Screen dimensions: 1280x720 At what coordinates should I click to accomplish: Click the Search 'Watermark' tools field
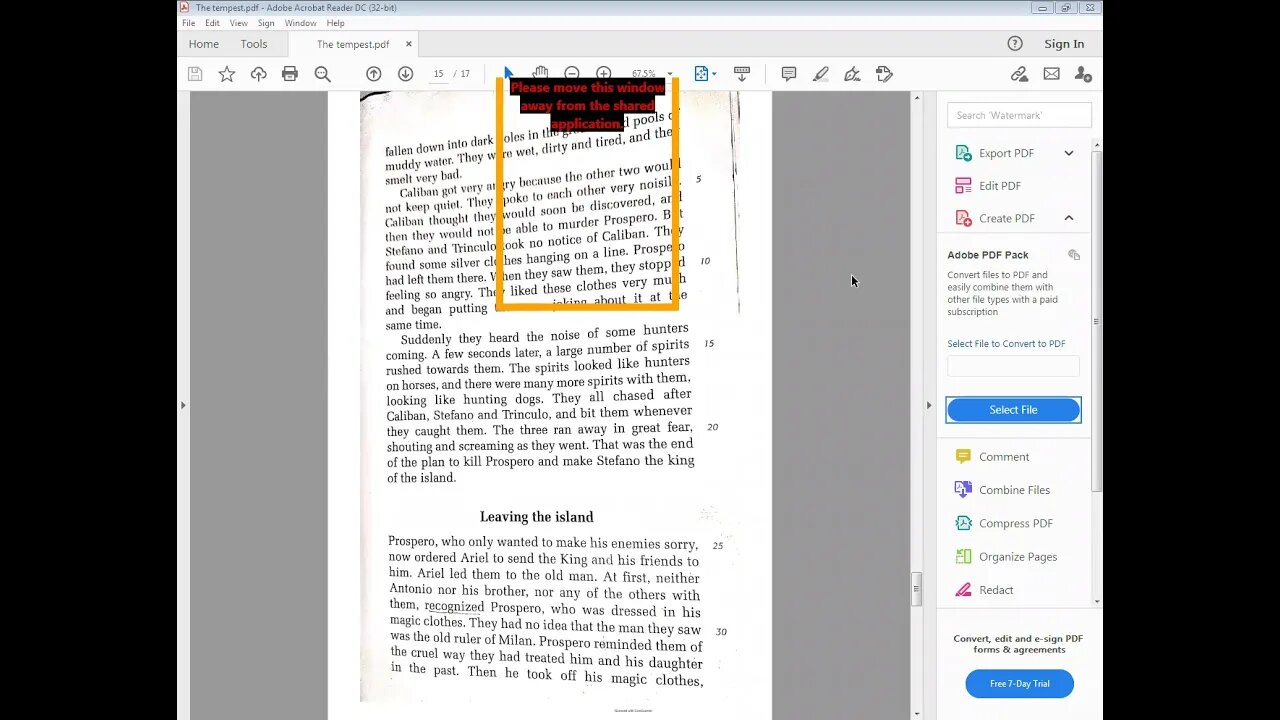tap(1019, 115)
